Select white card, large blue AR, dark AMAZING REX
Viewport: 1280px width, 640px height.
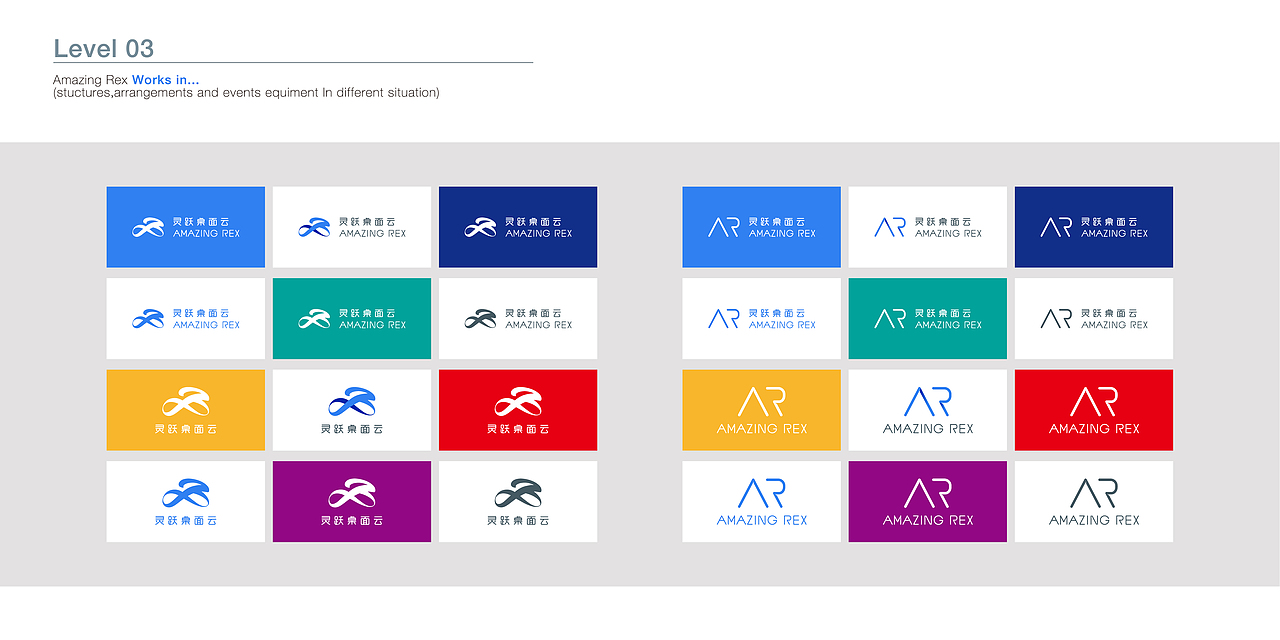[x=928, y=410]
